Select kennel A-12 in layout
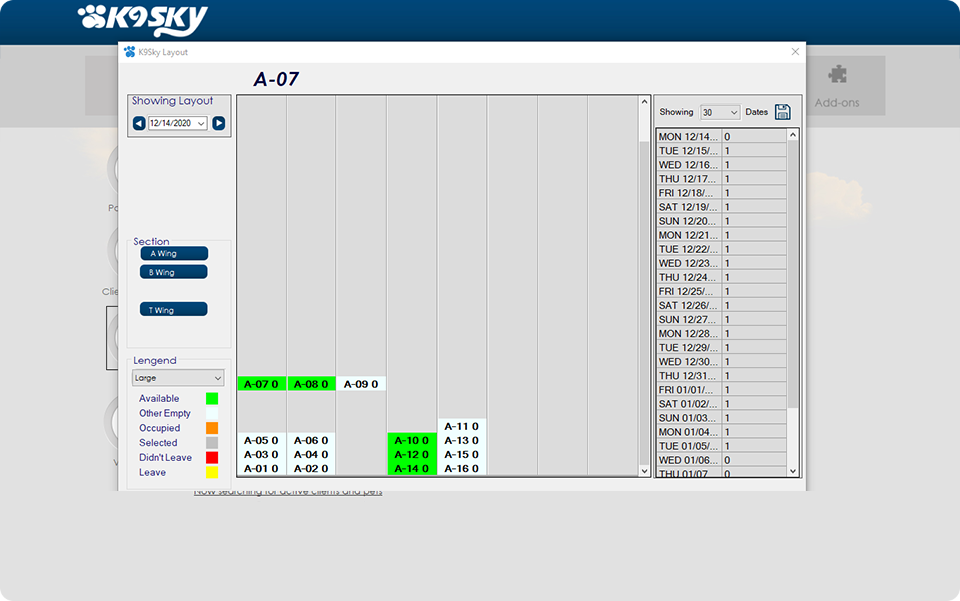The image size is (960, 601). point(411,454)
